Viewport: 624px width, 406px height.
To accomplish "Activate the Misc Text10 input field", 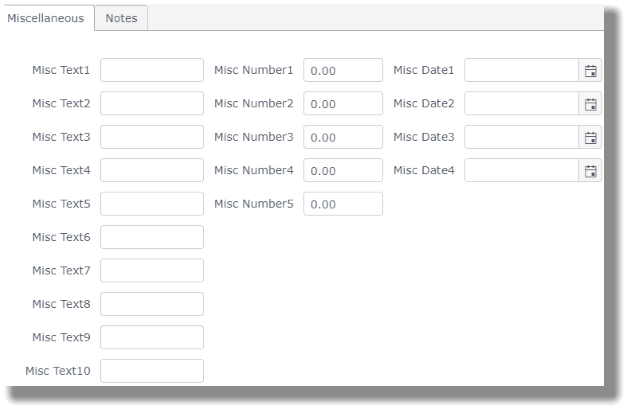I will 152,371.
